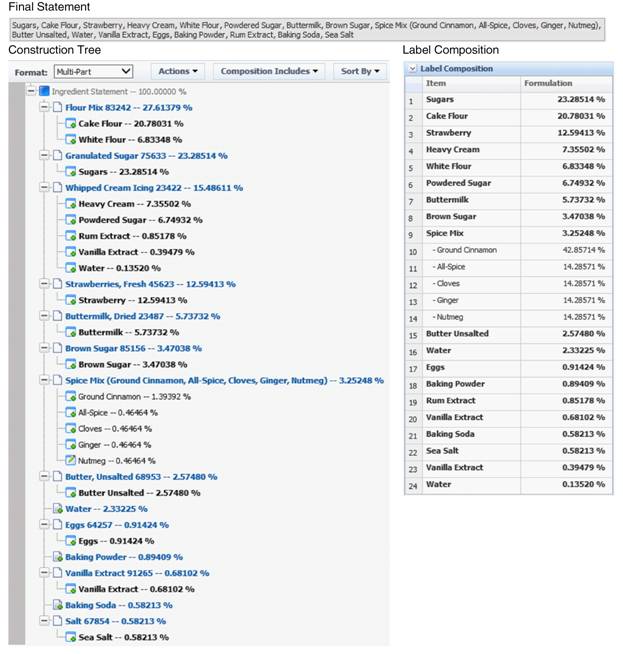
Task: Click the Flour Mix 83242 page icon
Action: pos(58,107)
